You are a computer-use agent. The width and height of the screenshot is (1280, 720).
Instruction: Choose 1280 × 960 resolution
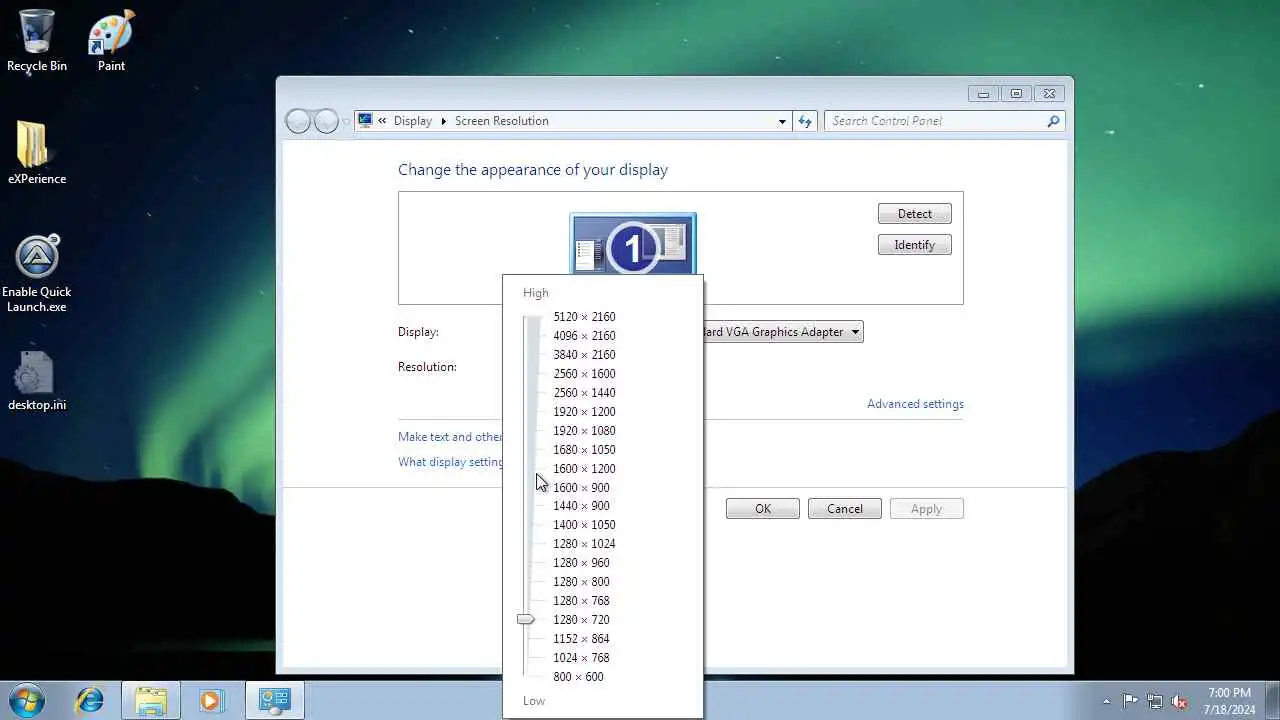pyautogui.click(x=581, y=563)
